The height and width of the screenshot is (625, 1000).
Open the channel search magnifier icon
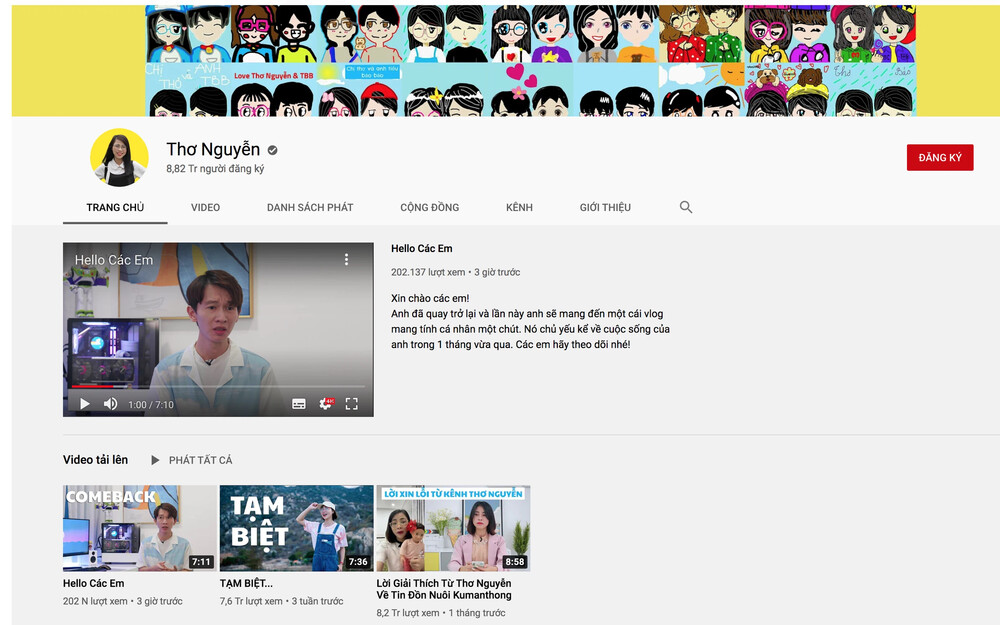686,207
